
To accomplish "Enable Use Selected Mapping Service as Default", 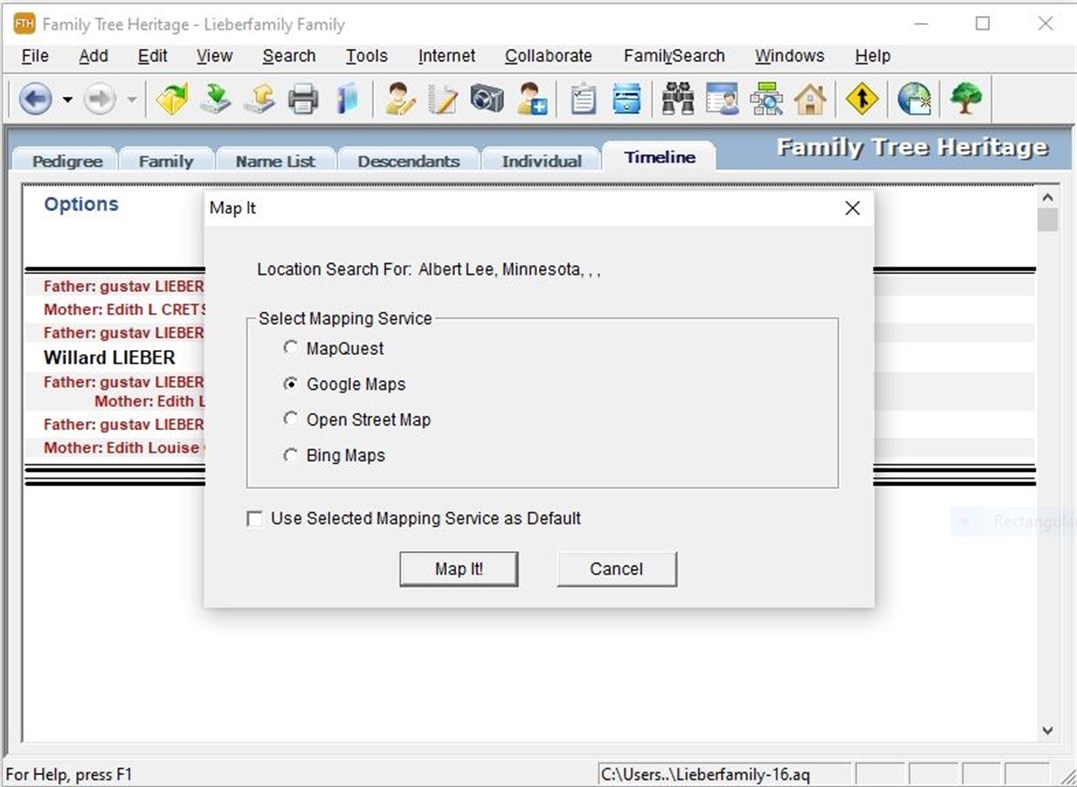I will pos(255,518).
